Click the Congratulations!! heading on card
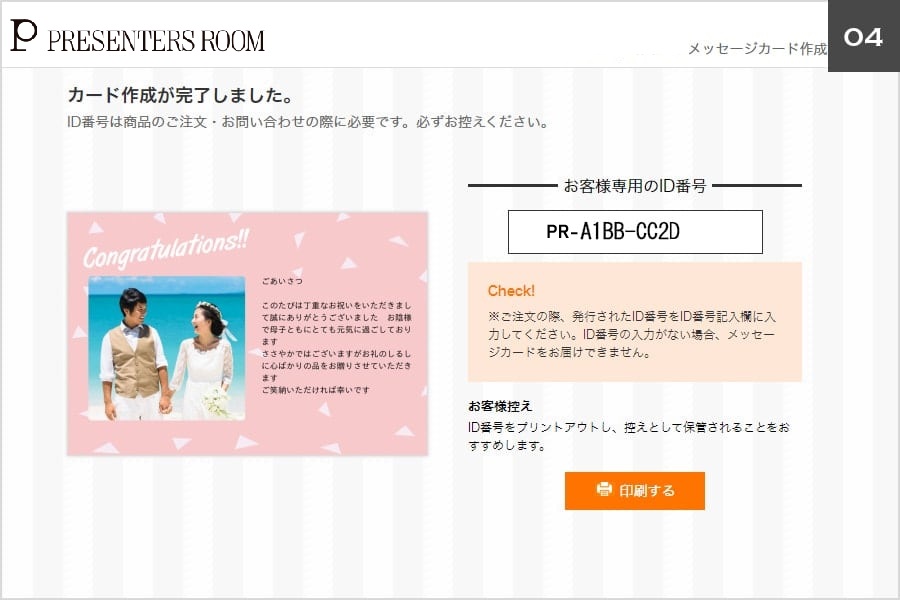Image resolution: width=900 pixels, height=600 pixels. tap(166, 249)
